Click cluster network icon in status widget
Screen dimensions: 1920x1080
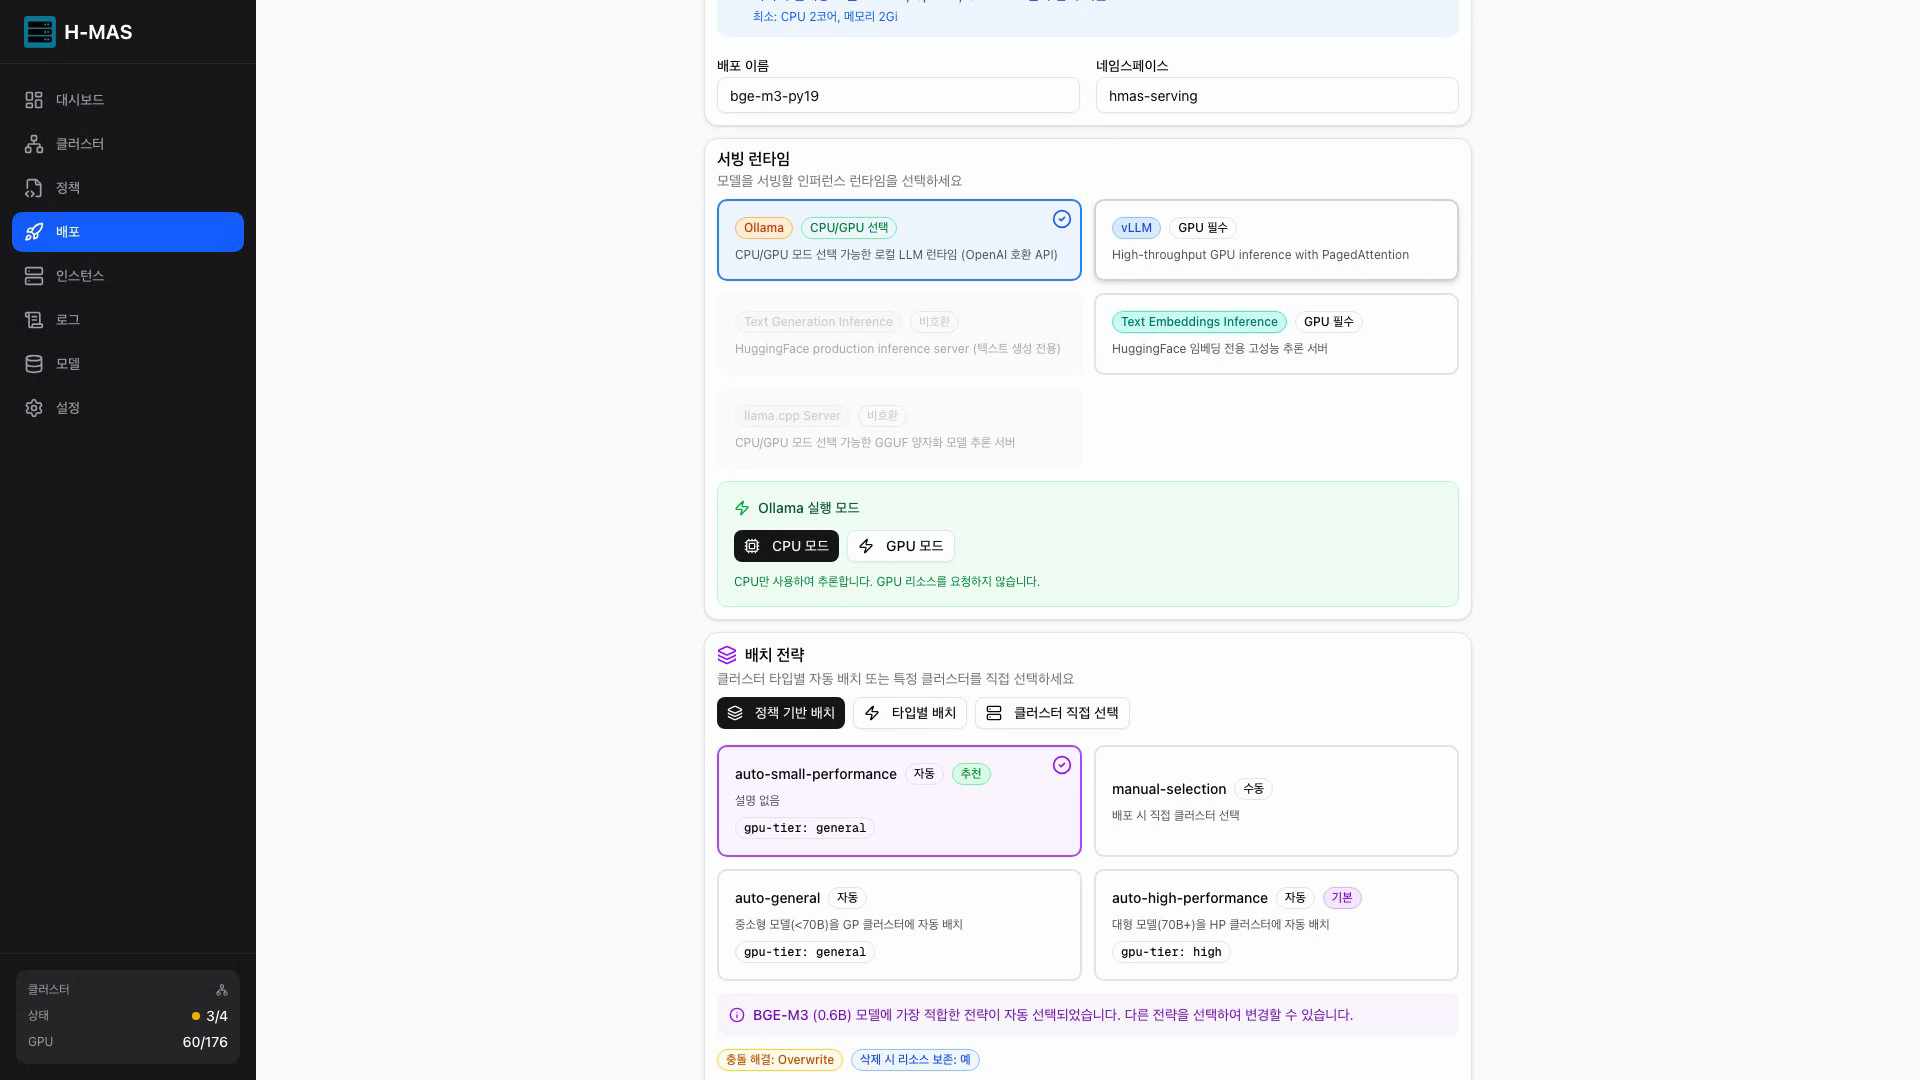pyautogui.click(x=222, y=990)
